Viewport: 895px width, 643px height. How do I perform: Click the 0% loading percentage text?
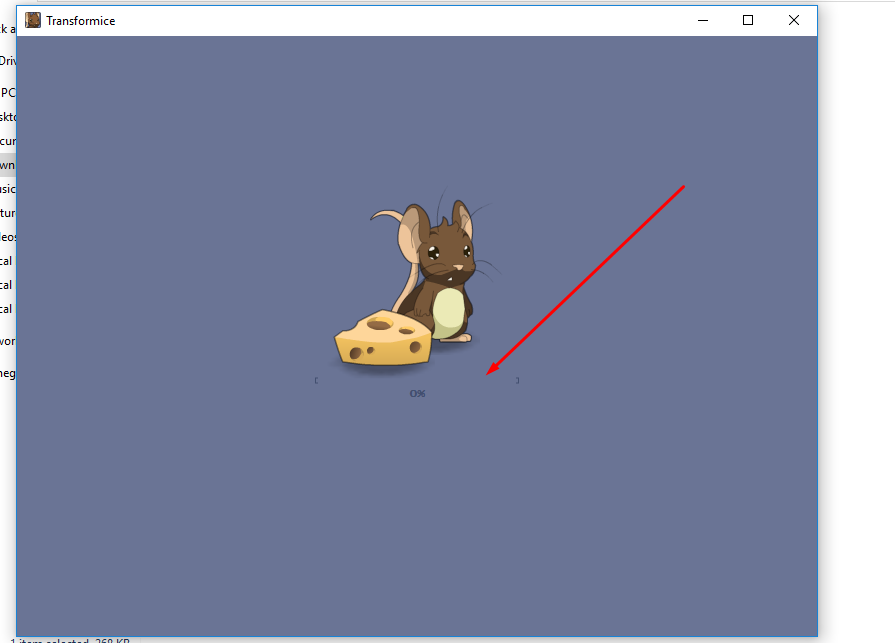[x=417, y=394]
